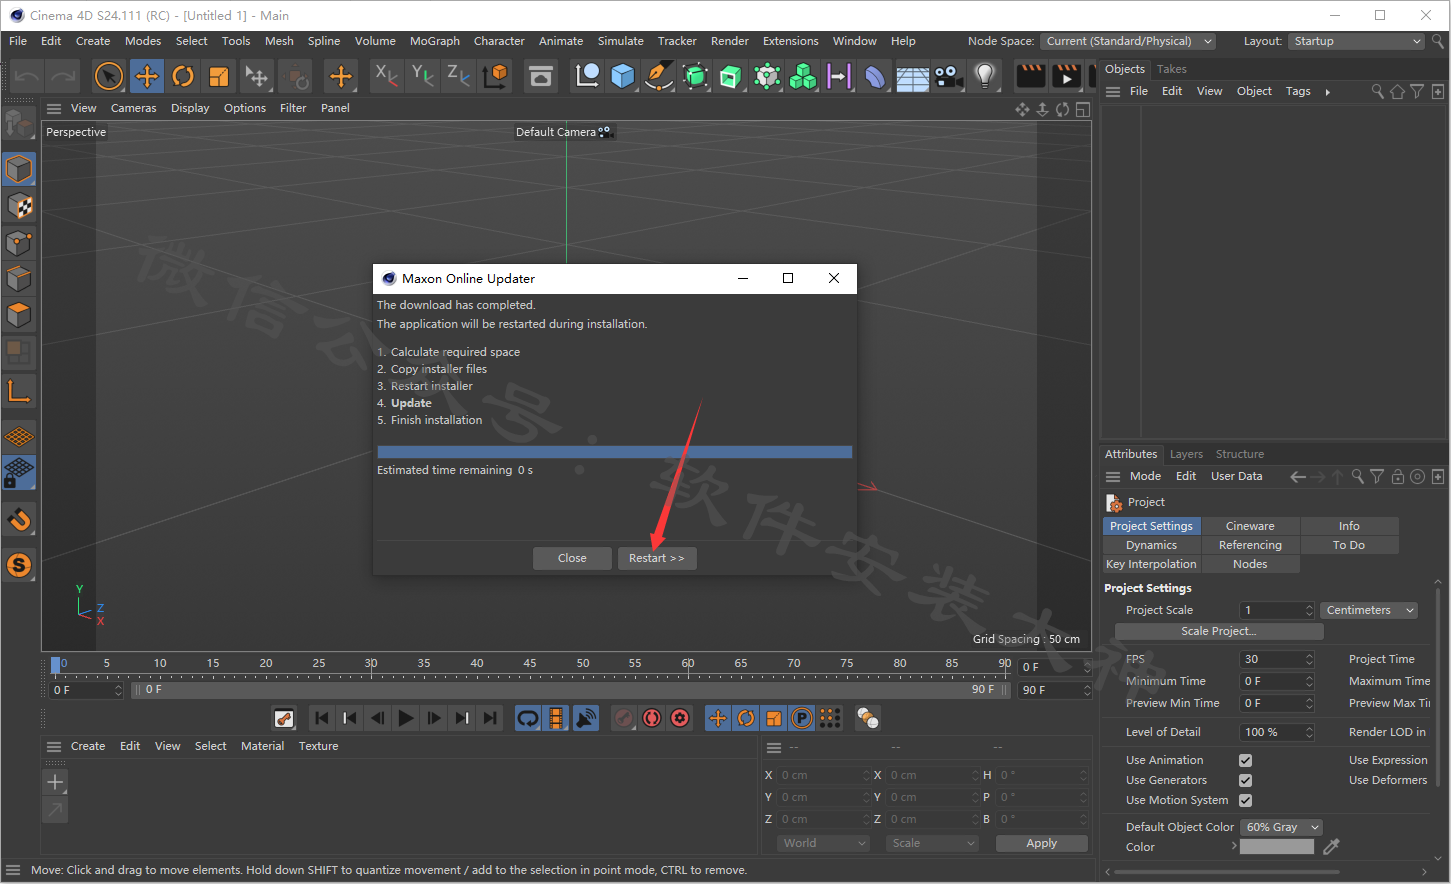Image resolution: width=1451 pixels, height=884 pixels.
Task: Switch to the Takes tab
Action: [1171, 69]
